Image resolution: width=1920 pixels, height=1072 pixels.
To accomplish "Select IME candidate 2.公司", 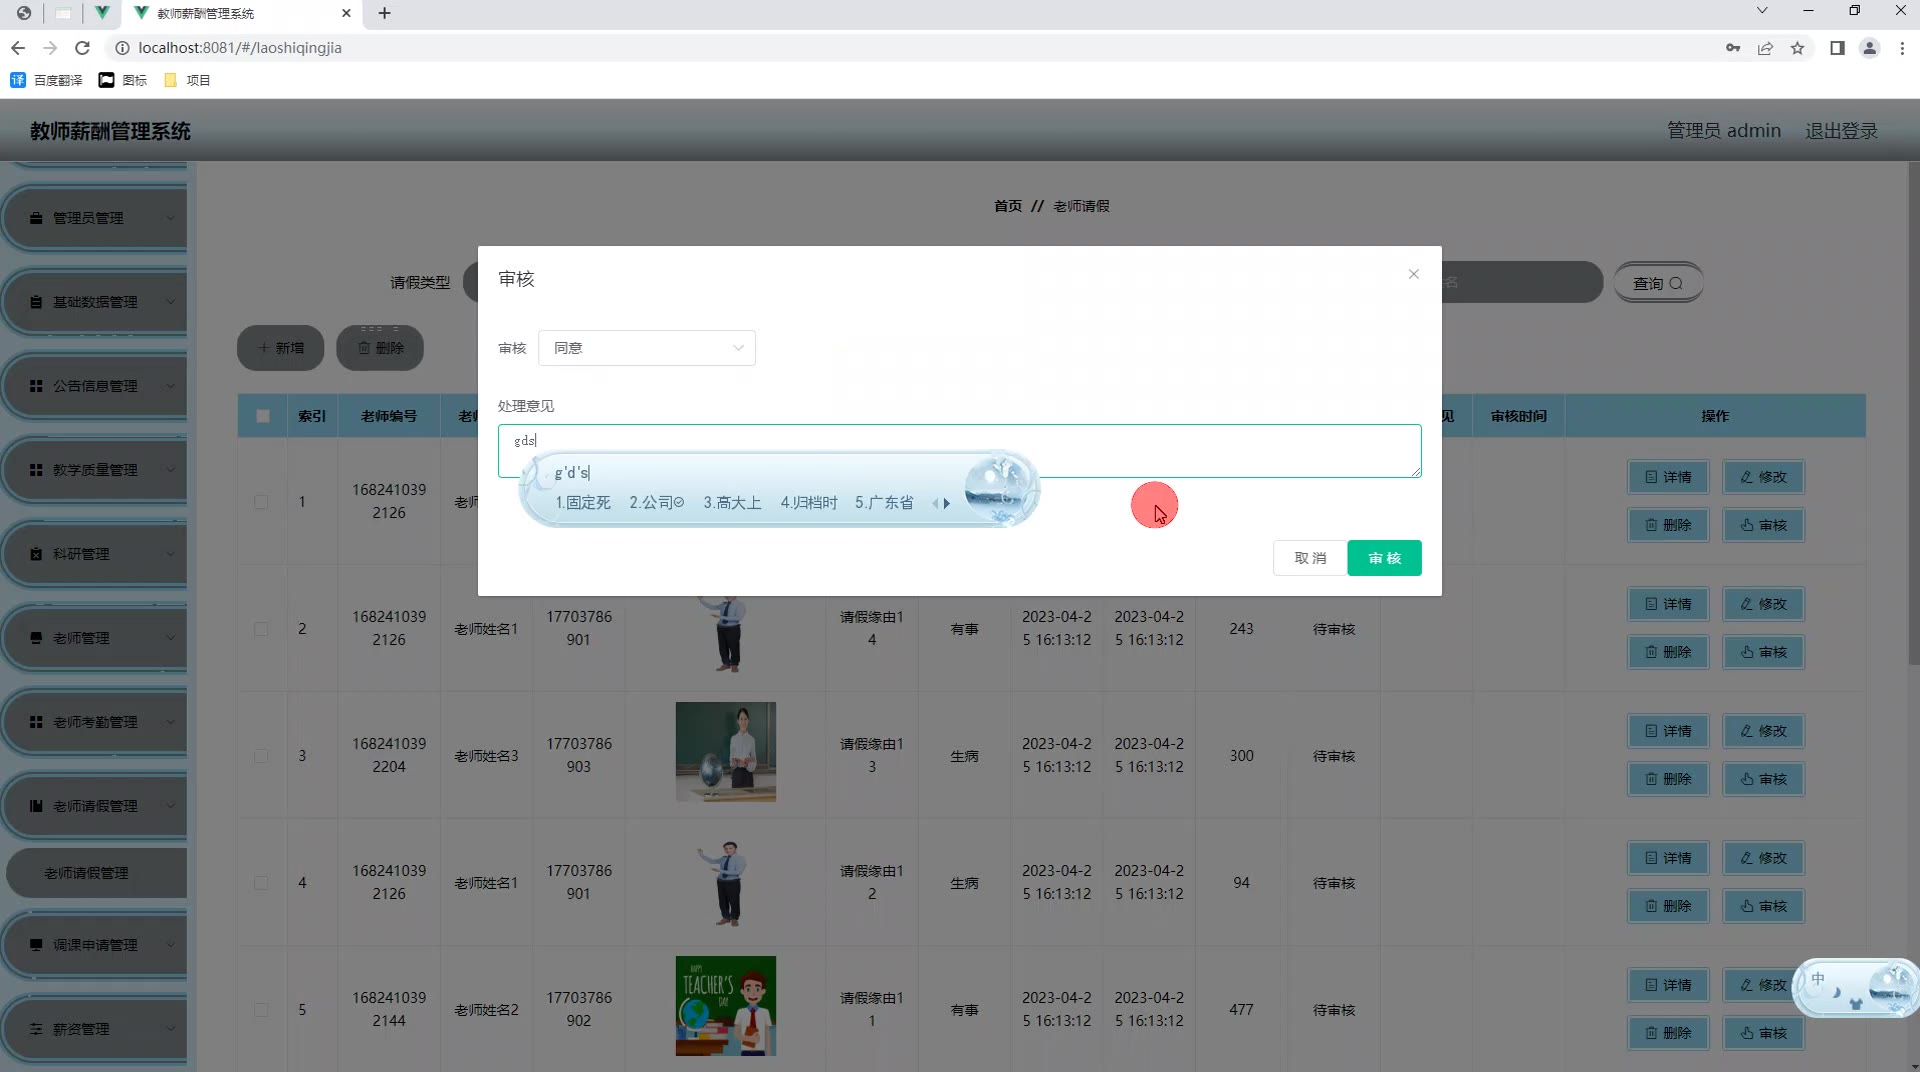I will (657, 503).
